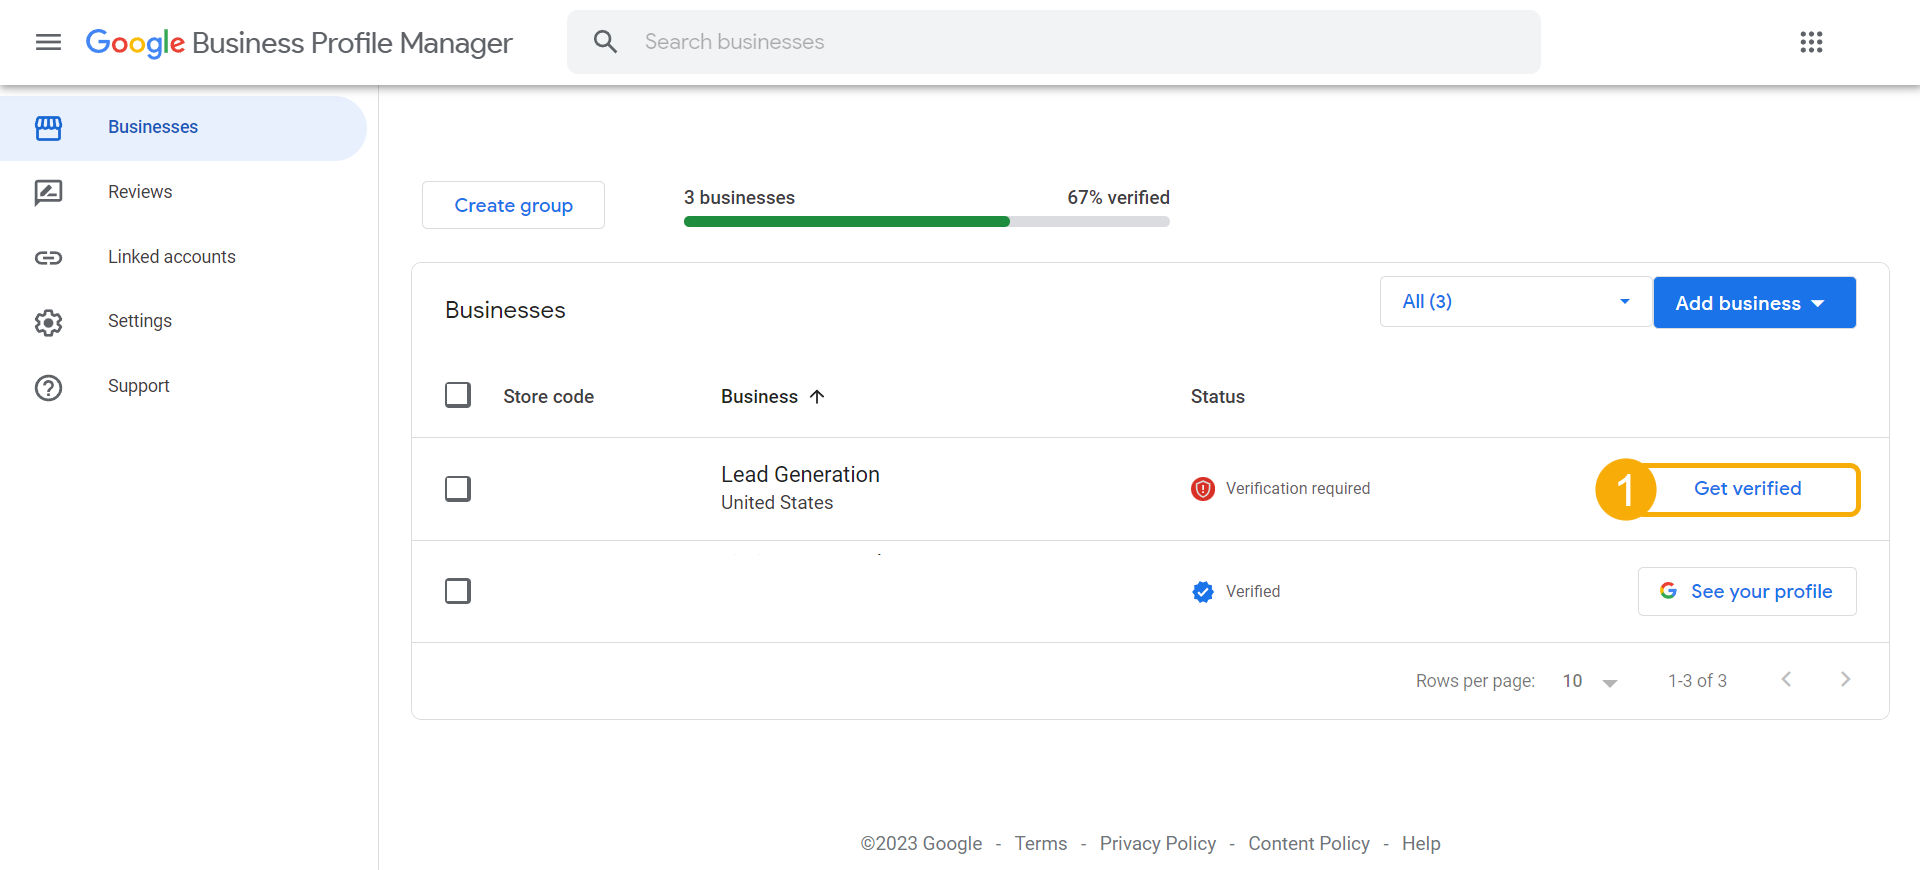Viewport: 1920px width, 870px height.
Task: Open the Google apps grid
Action: tap(1811, 42)
